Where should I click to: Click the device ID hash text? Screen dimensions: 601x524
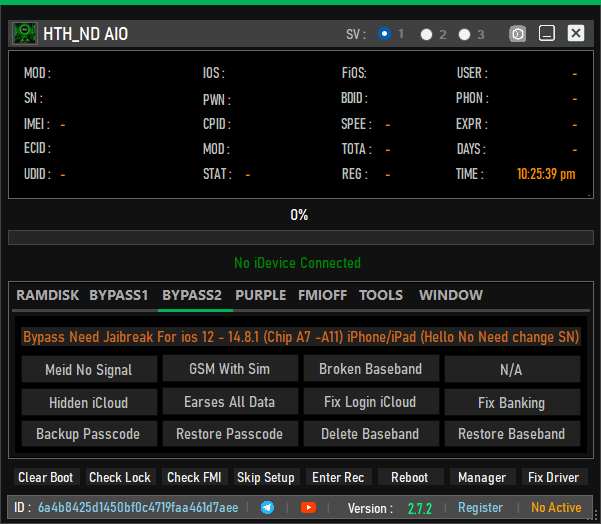point(138,508)
